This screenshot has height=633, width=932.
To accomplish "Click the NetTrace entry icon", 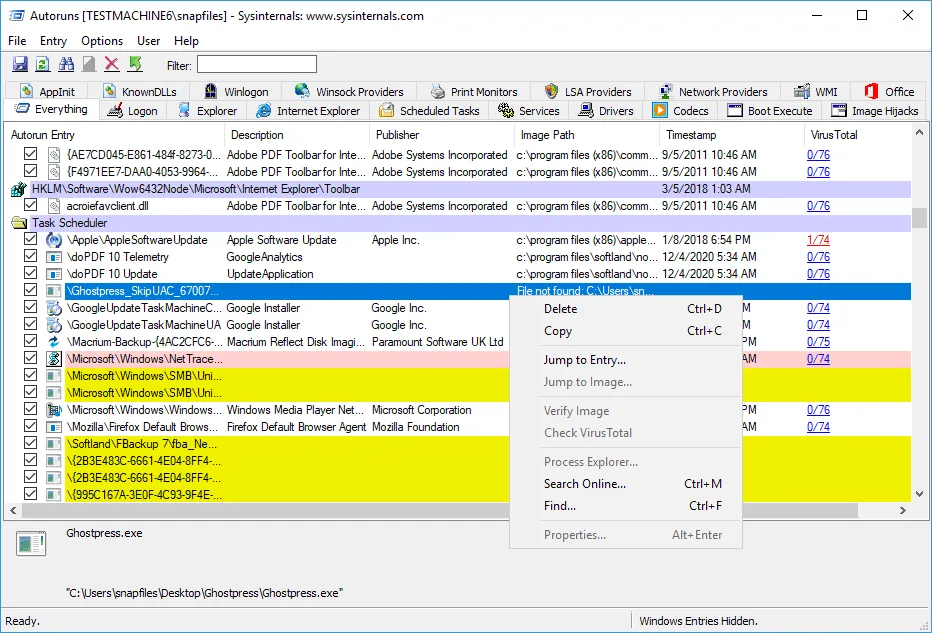I will pyautogui.click(x=54, y=359).
